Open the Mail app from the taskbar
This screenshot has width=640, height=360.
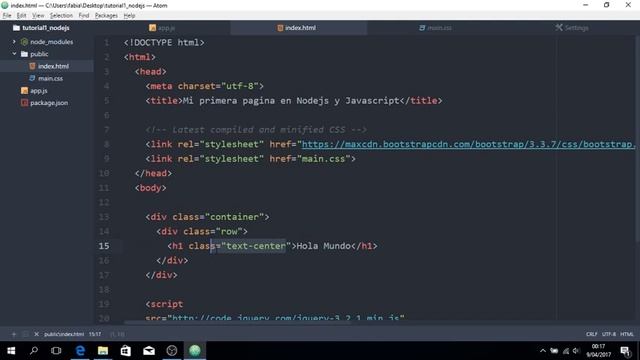149,351
